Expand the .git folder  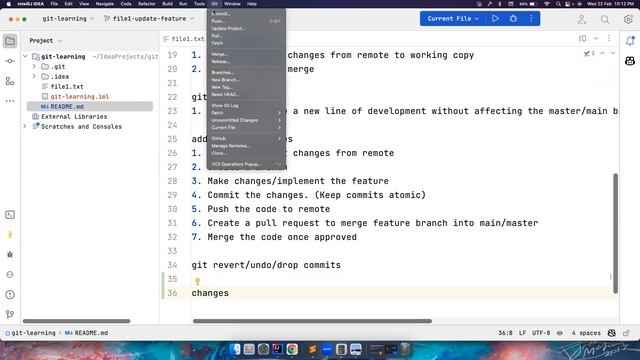[x=34, y=66]
